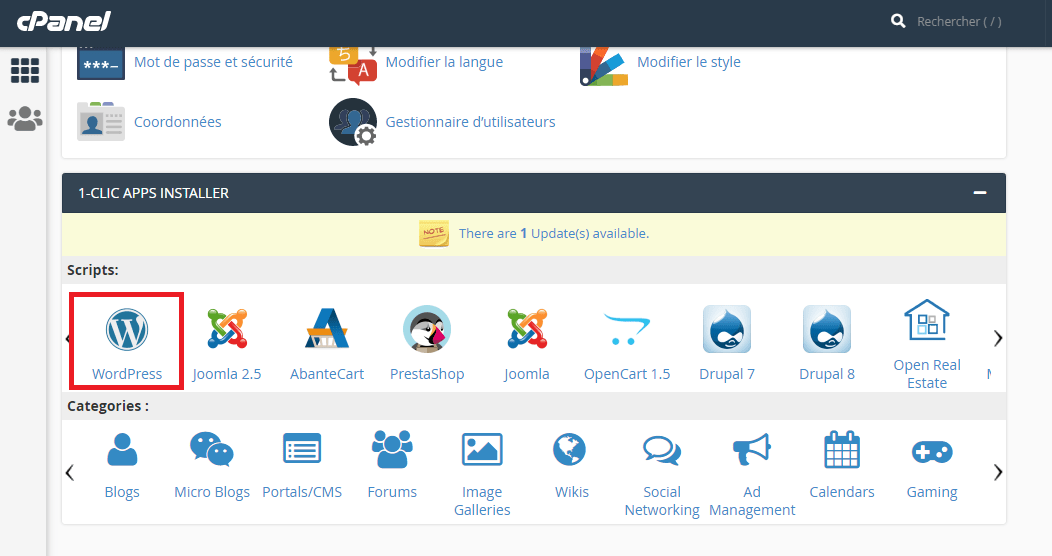Open the WordPress script installer
The height and width of the screenshot is (556, 1052).
click(x=127, y=330)
